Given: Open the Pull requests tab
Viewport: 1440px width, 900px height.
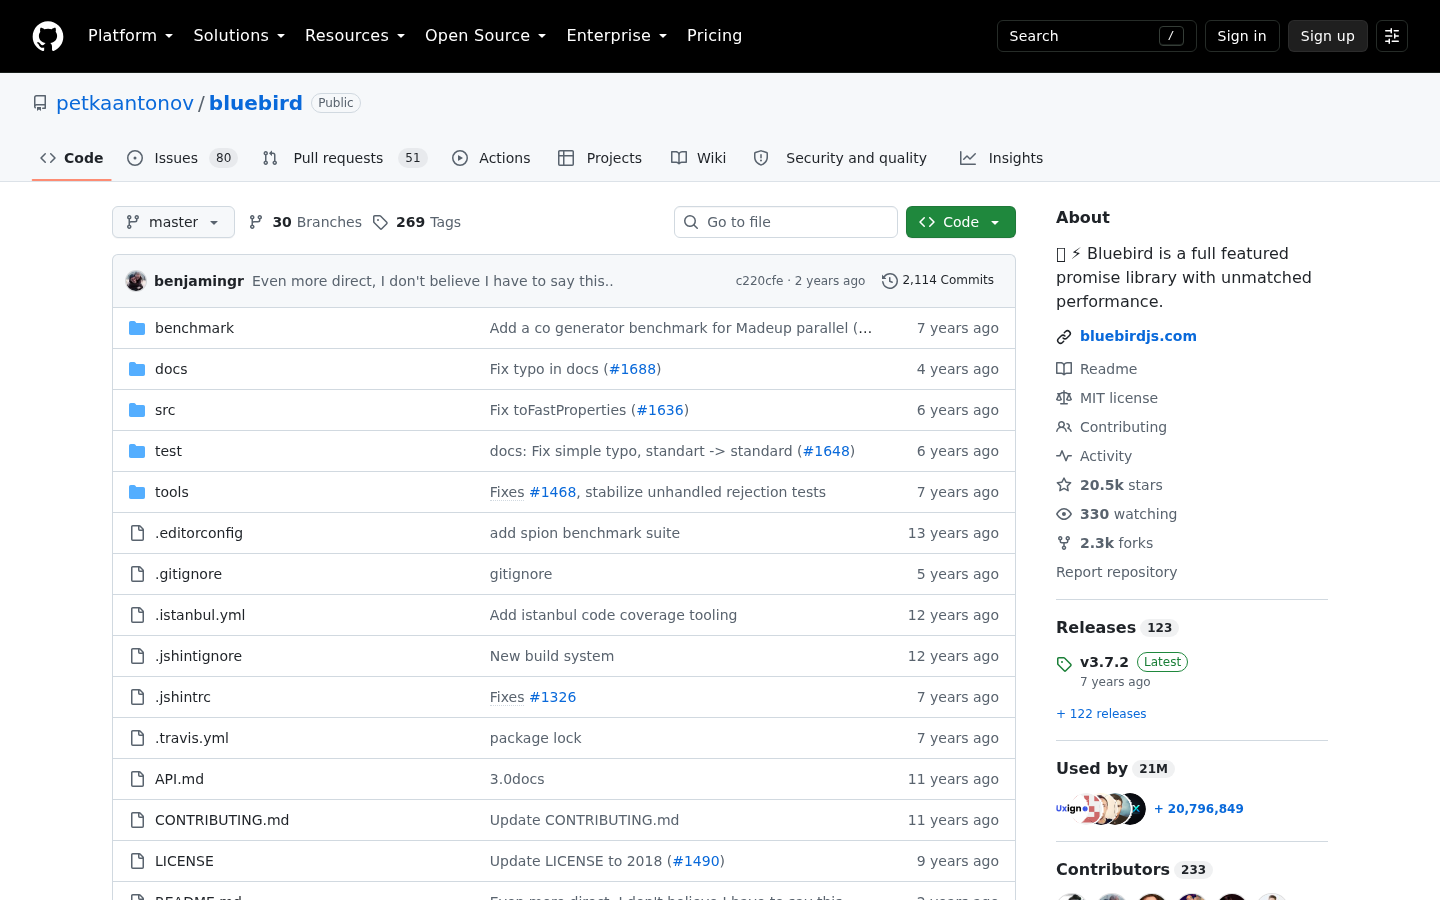Looking at the screenshot, I should click(345, 158).
